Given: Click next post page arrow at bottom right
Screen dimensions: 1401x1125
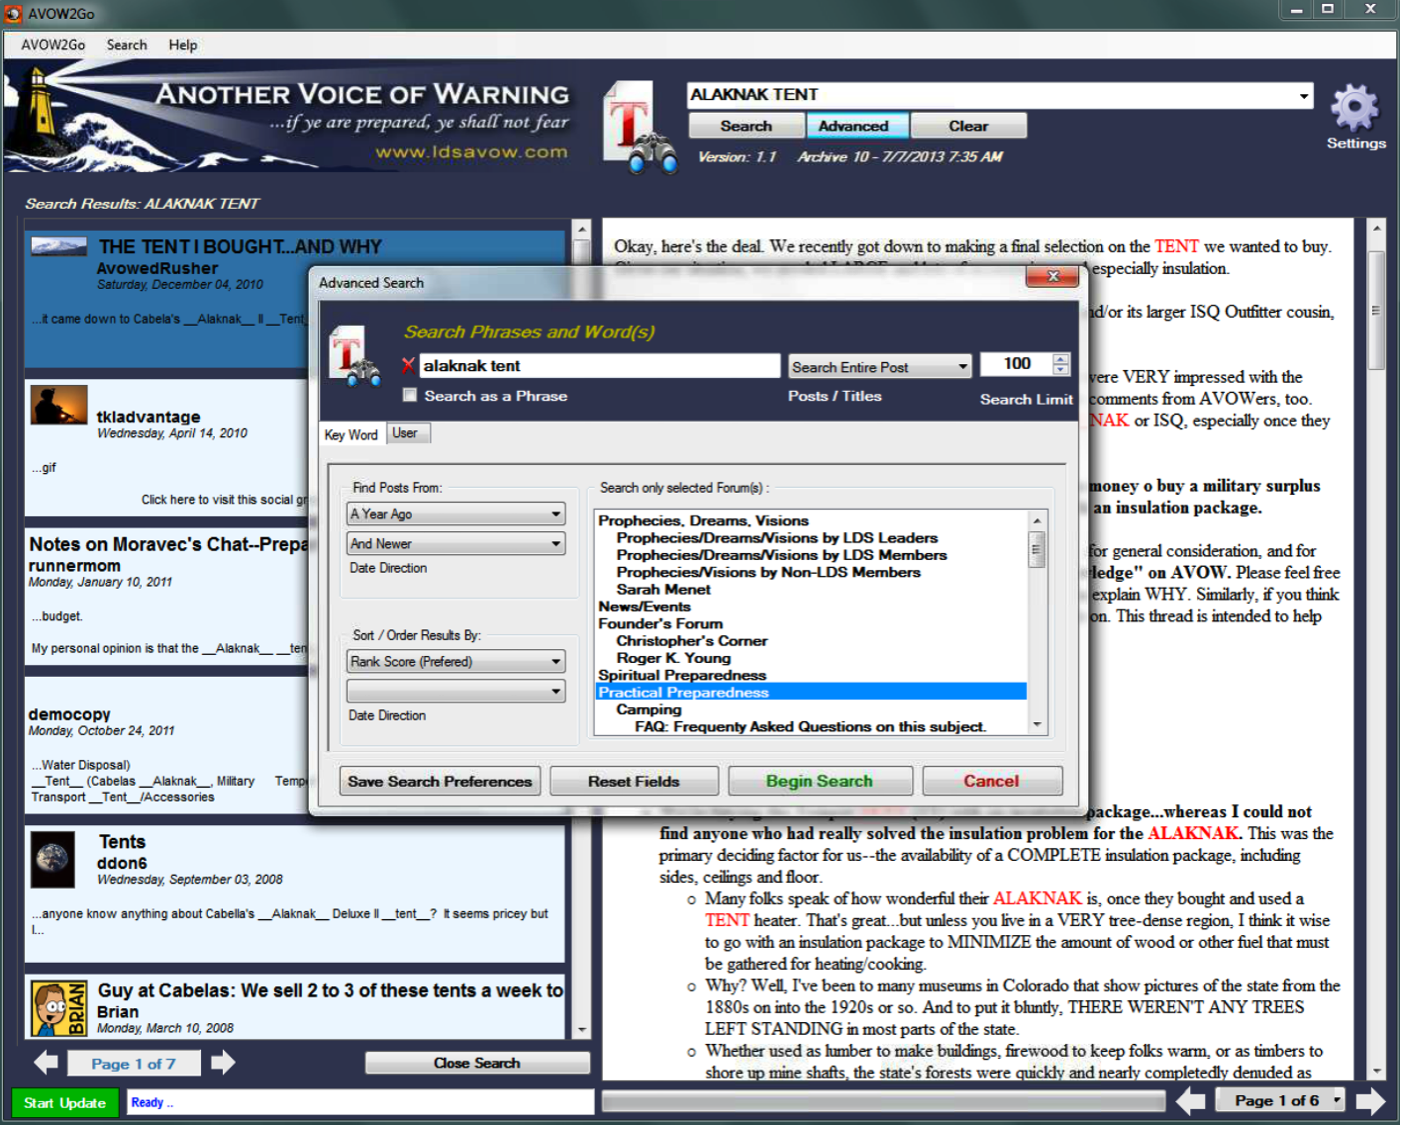Looking at the screenshot, I should click(1370, 1101).
